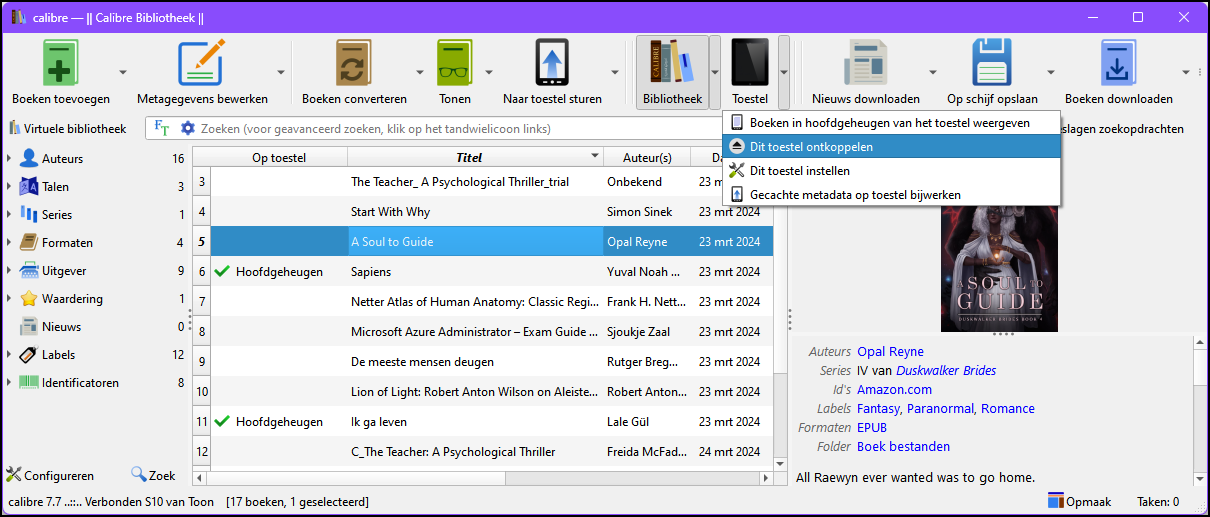The image size is (1210, 517).
Task: Click the Auteurs category icon
Action: point(29,158)
